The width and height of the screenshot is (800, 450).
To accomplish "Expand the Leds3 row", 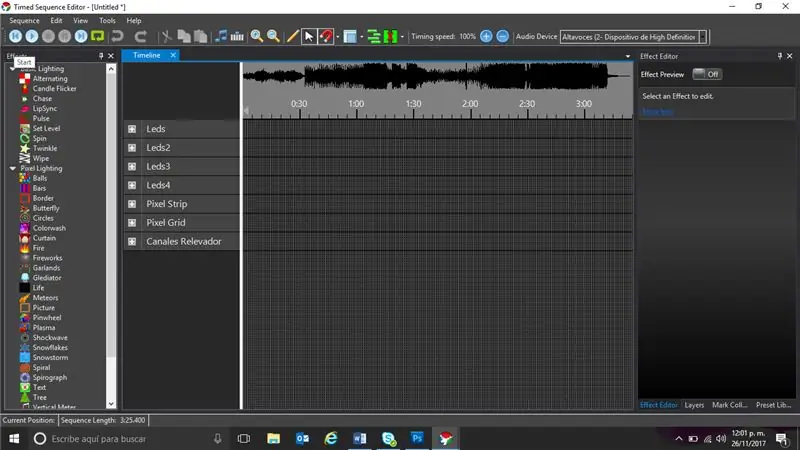I will 132,166.
